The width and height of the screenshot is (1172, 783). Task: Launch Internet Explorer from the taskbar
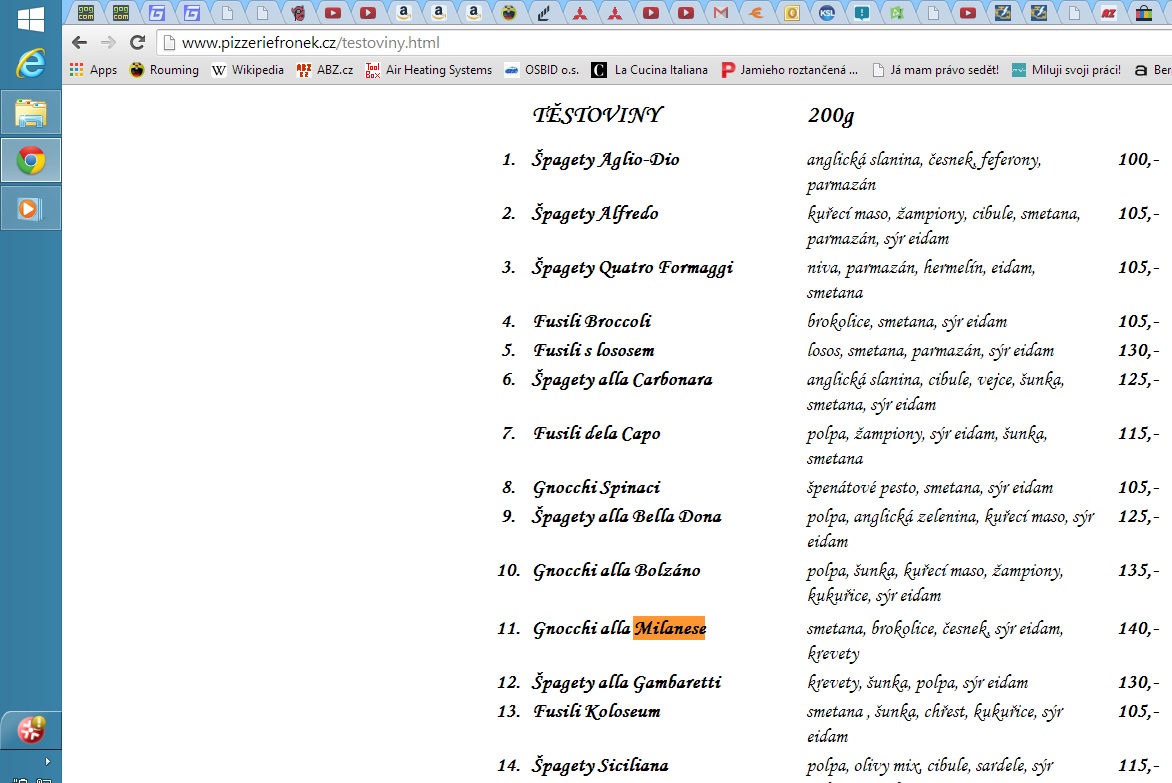[31, 64]
